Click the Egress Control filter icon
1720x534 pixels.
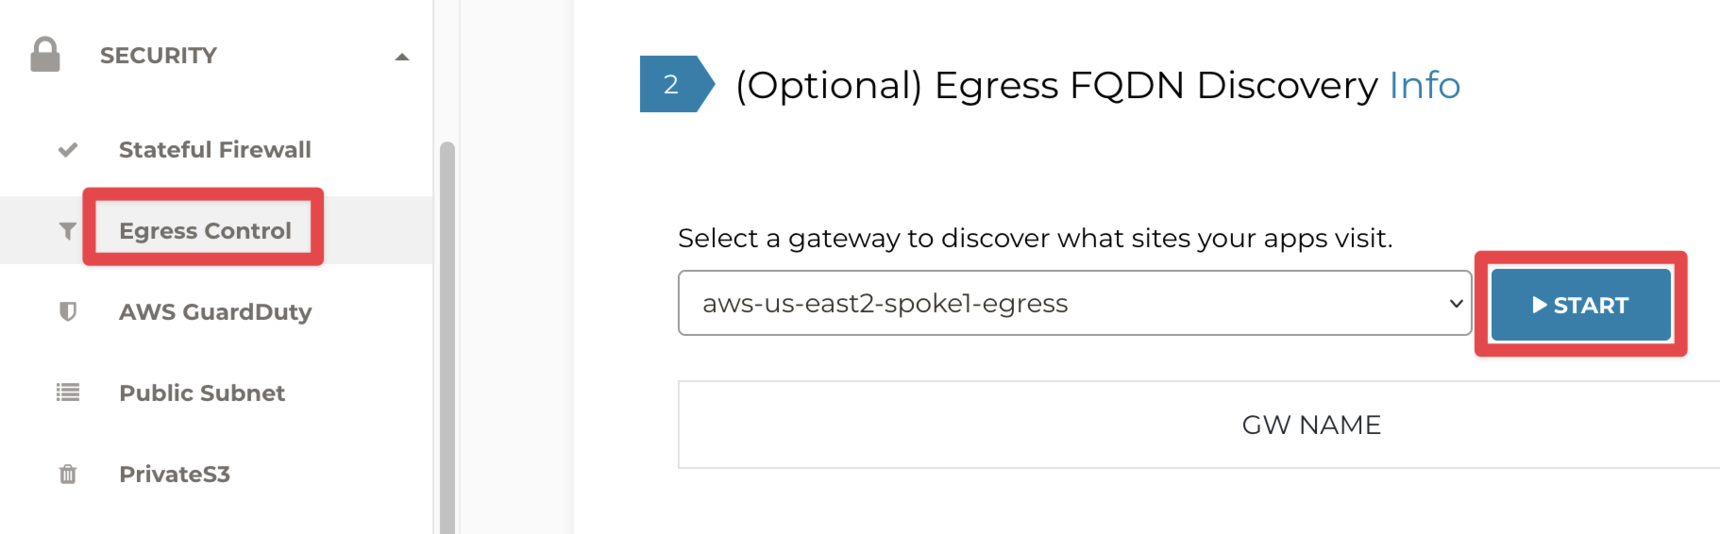(x=68, y=231)
